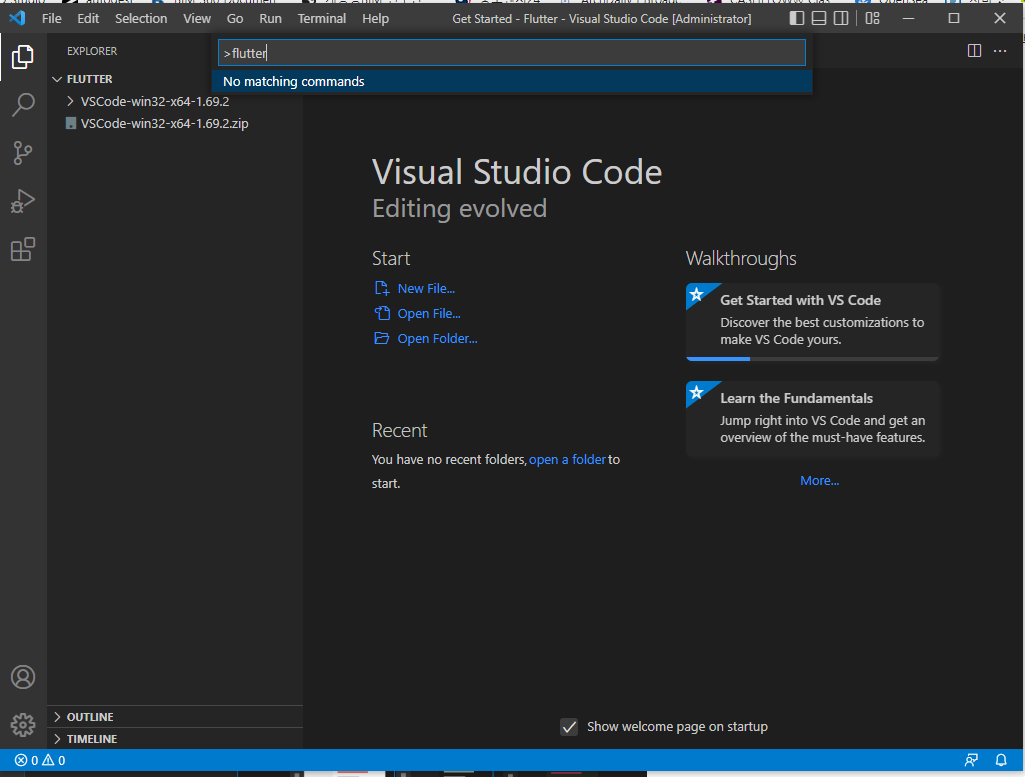Minimize the VS Code window
Viewport: 1025px width, 777px height.
coord(908,18)
